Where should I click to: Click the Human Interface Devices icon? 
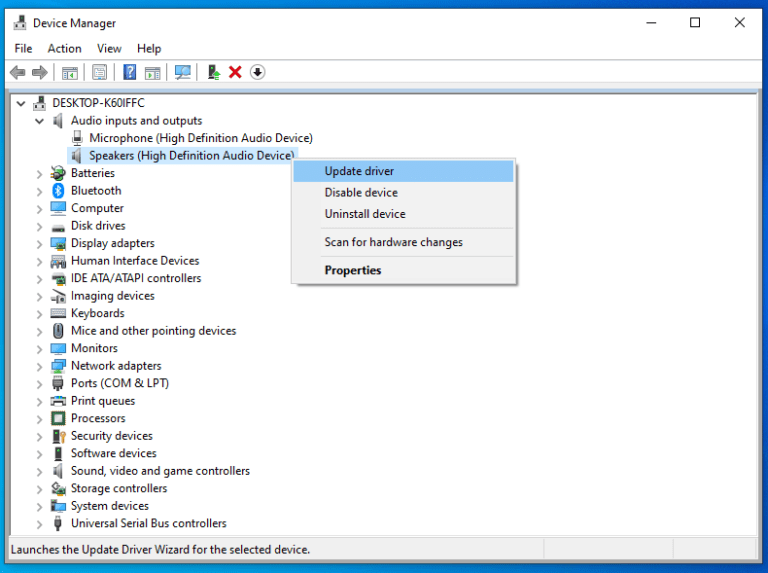click(x=58, y=261)
